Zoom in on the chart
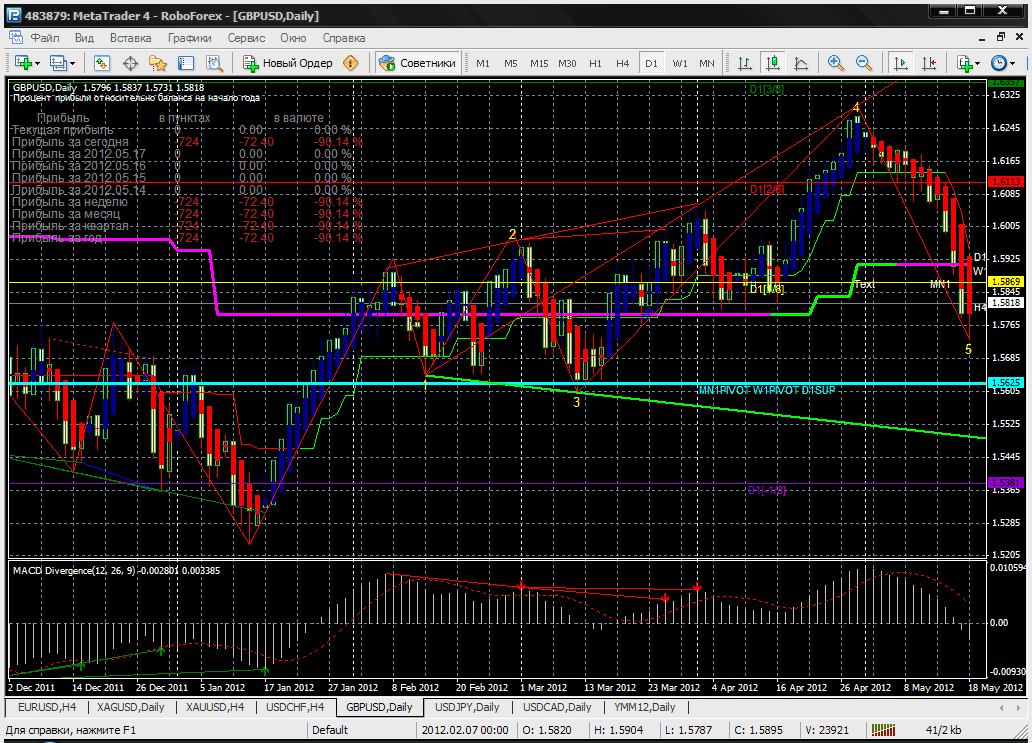 (836, 63)
